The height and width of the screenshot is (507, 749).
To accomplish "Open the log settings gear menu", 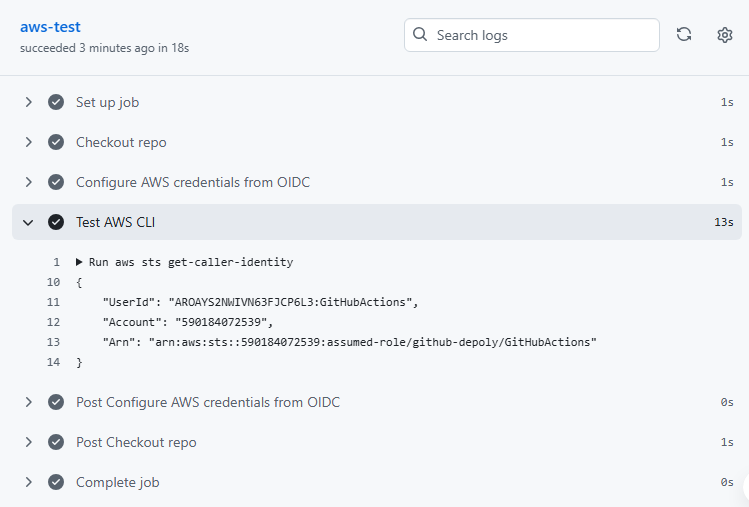I will pyautogui.click(x=725, y=35).
